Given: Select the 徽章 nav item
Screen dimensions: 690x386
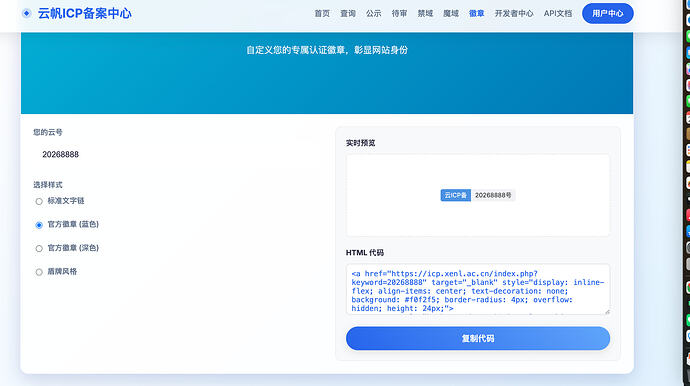Looking at the screenshot, I should pos(477,14).
